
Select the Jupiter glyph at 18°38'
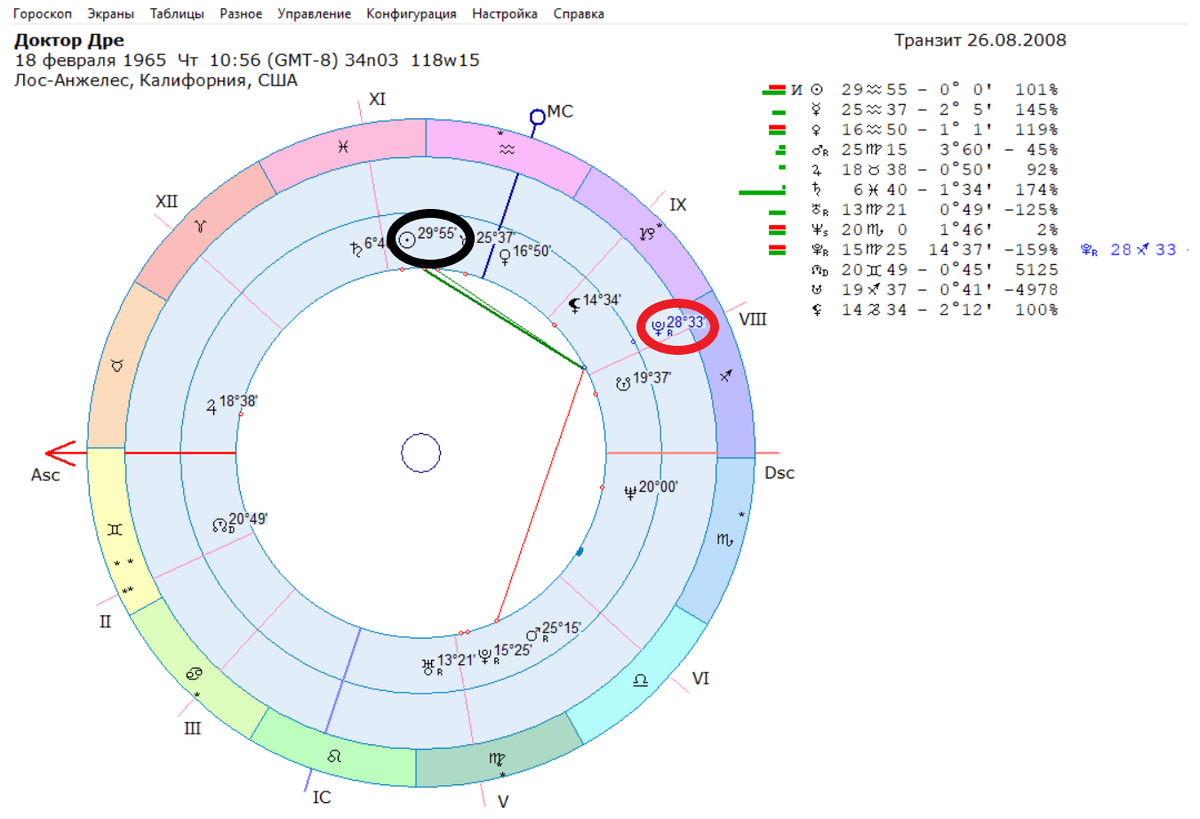point(211,406)
